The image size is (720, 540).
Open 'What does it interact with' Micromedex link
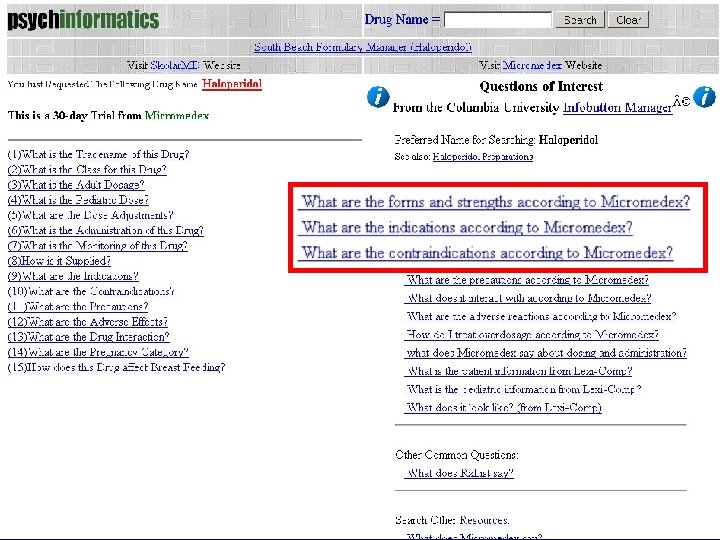(528, 298)
